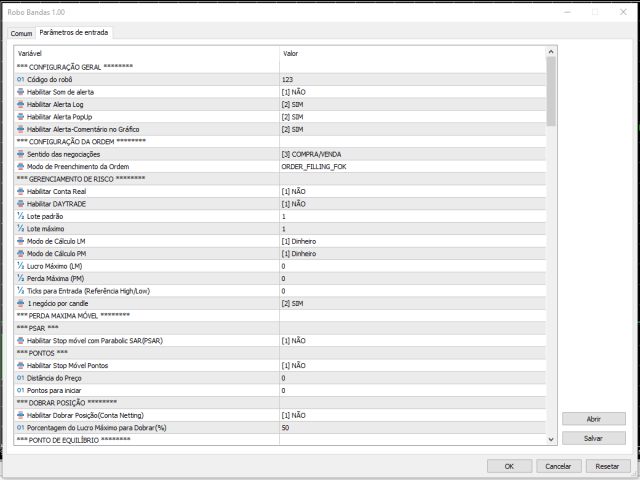Click the vertical scrollbar thumb
The width and height of the screenshot is (640, 480).
551,91
